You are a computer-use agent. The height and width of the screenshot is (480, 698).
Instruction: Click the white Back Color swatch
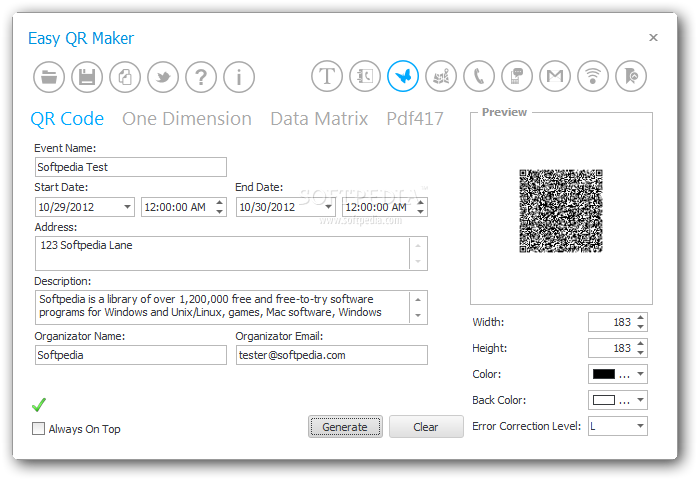click(604, 400)
